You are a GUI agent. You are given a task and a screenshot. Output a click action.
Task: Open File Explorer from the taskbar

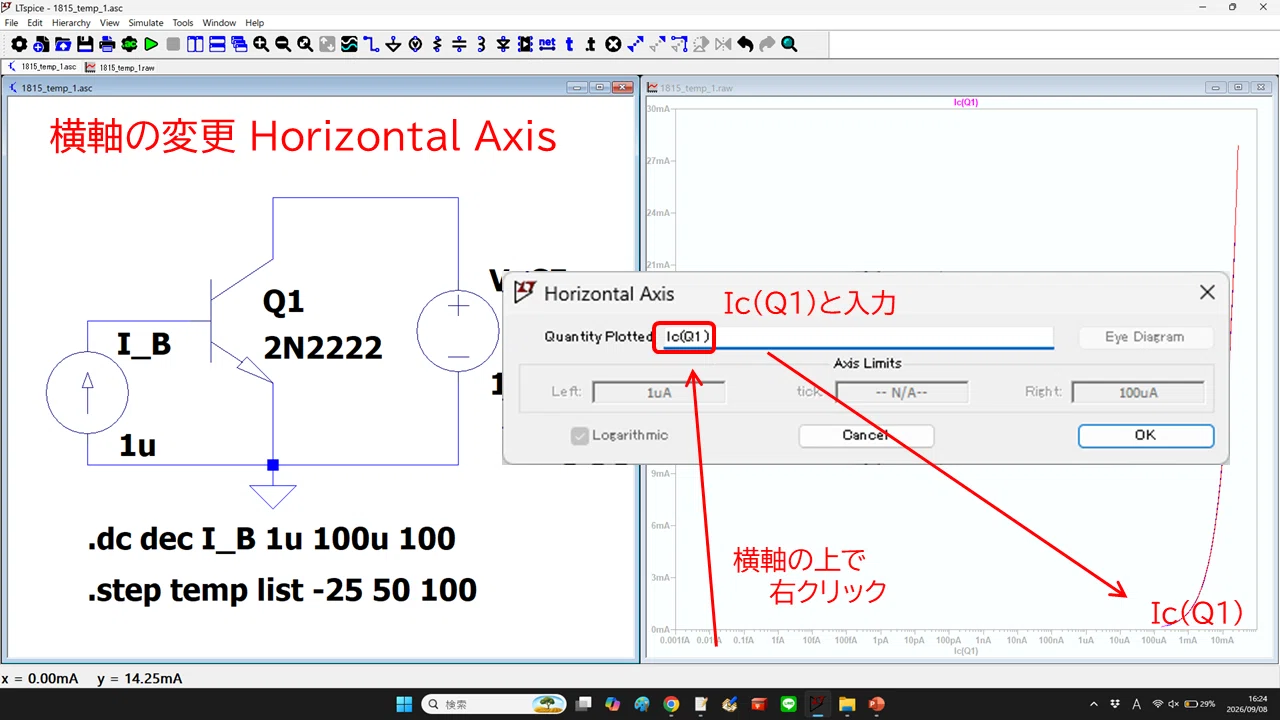coord(847,704)
